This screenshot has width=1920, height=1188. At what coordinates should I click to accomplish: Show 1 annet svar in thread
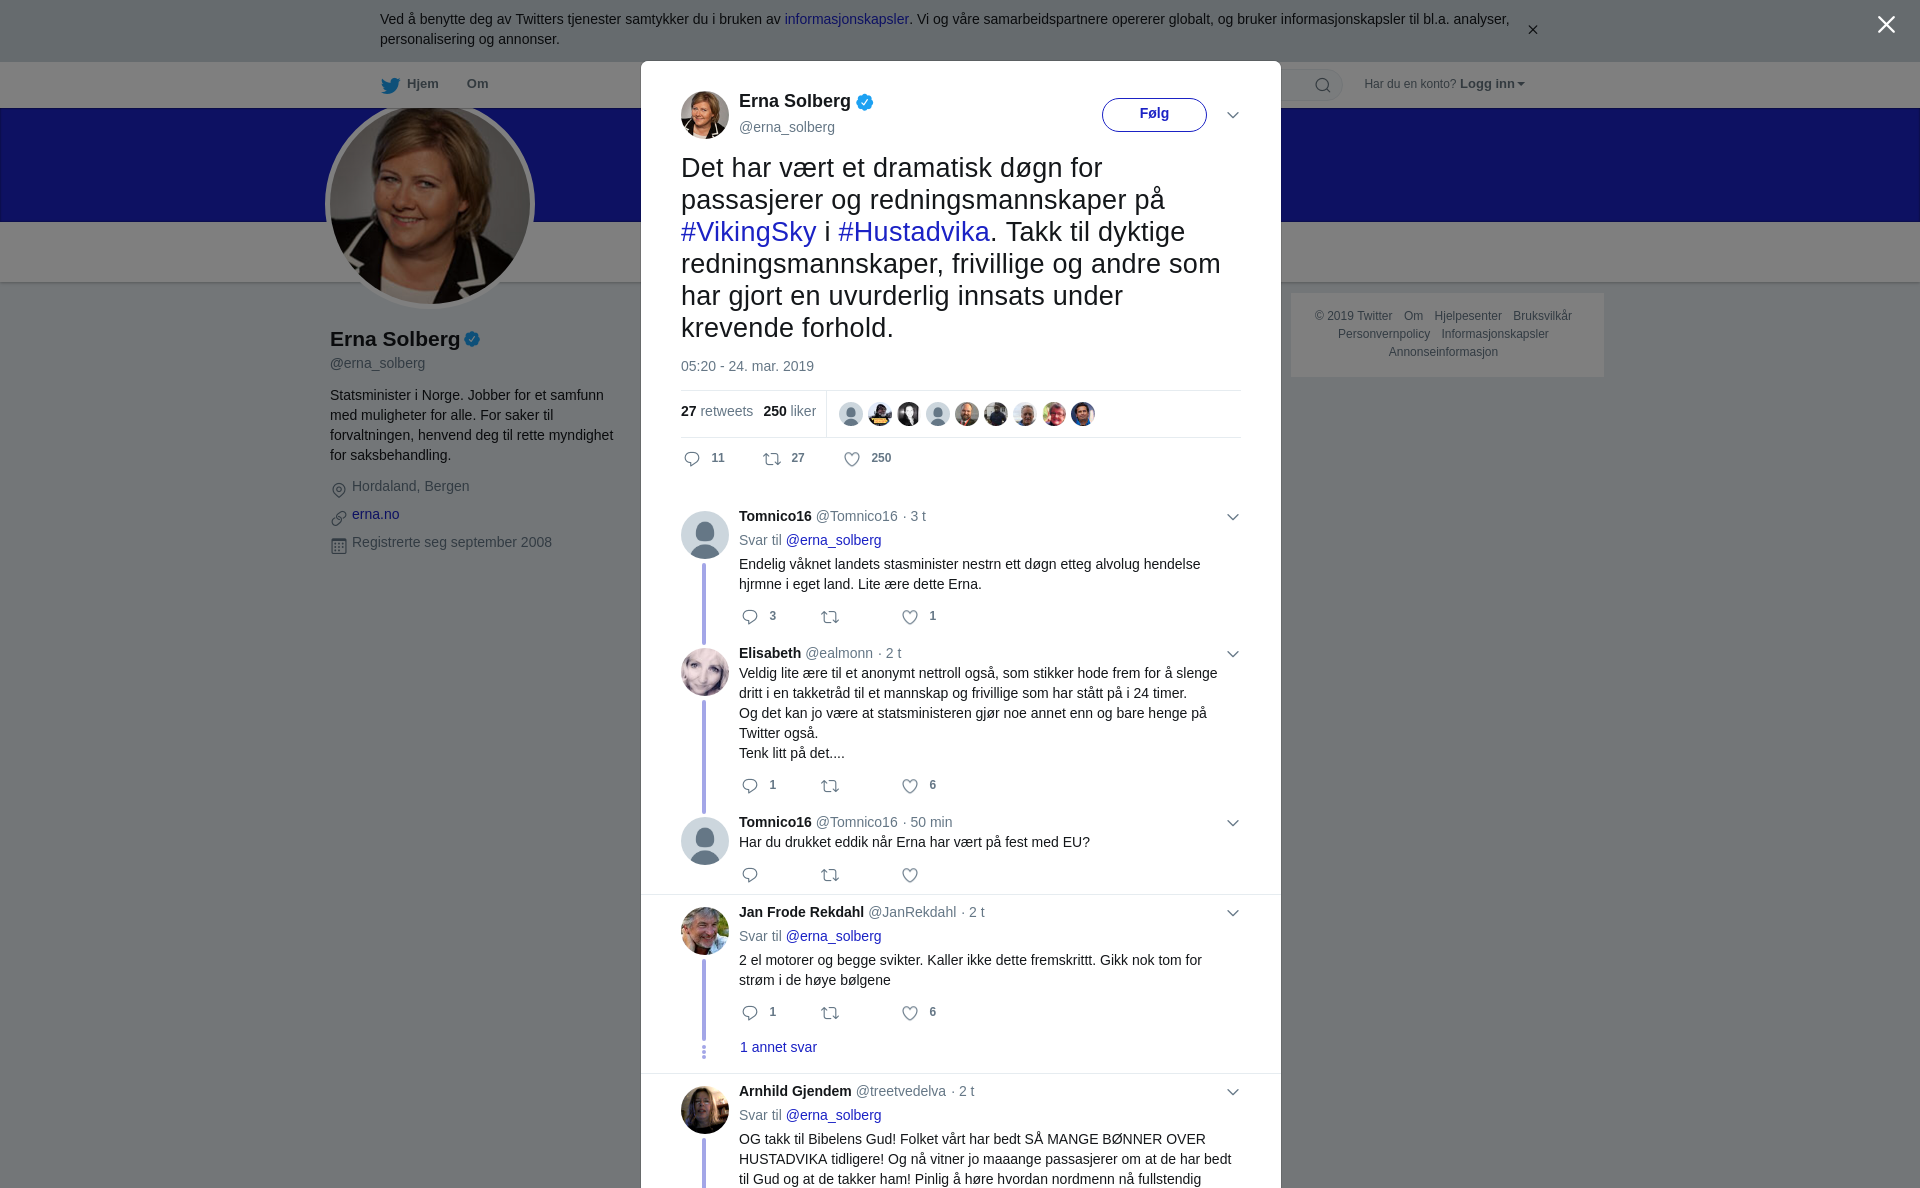point(778,1047)
